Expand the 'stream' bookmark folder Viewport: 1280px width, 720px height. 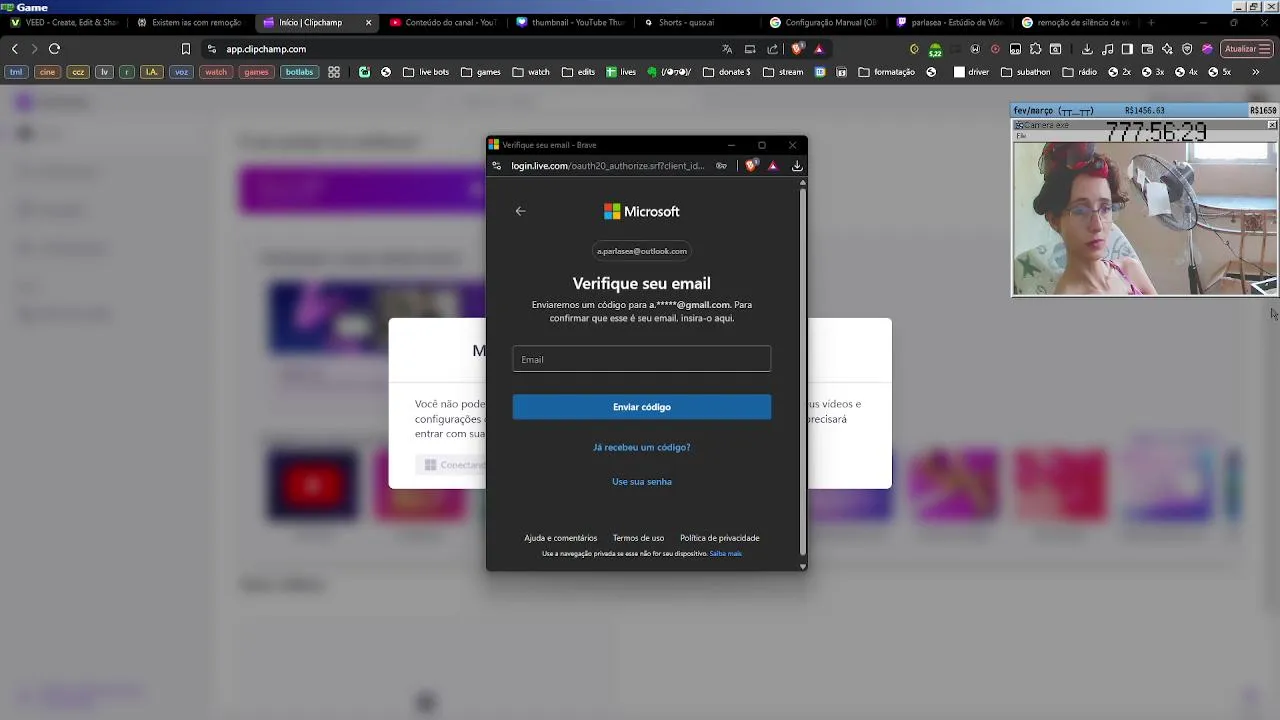(x=783, y=72)
